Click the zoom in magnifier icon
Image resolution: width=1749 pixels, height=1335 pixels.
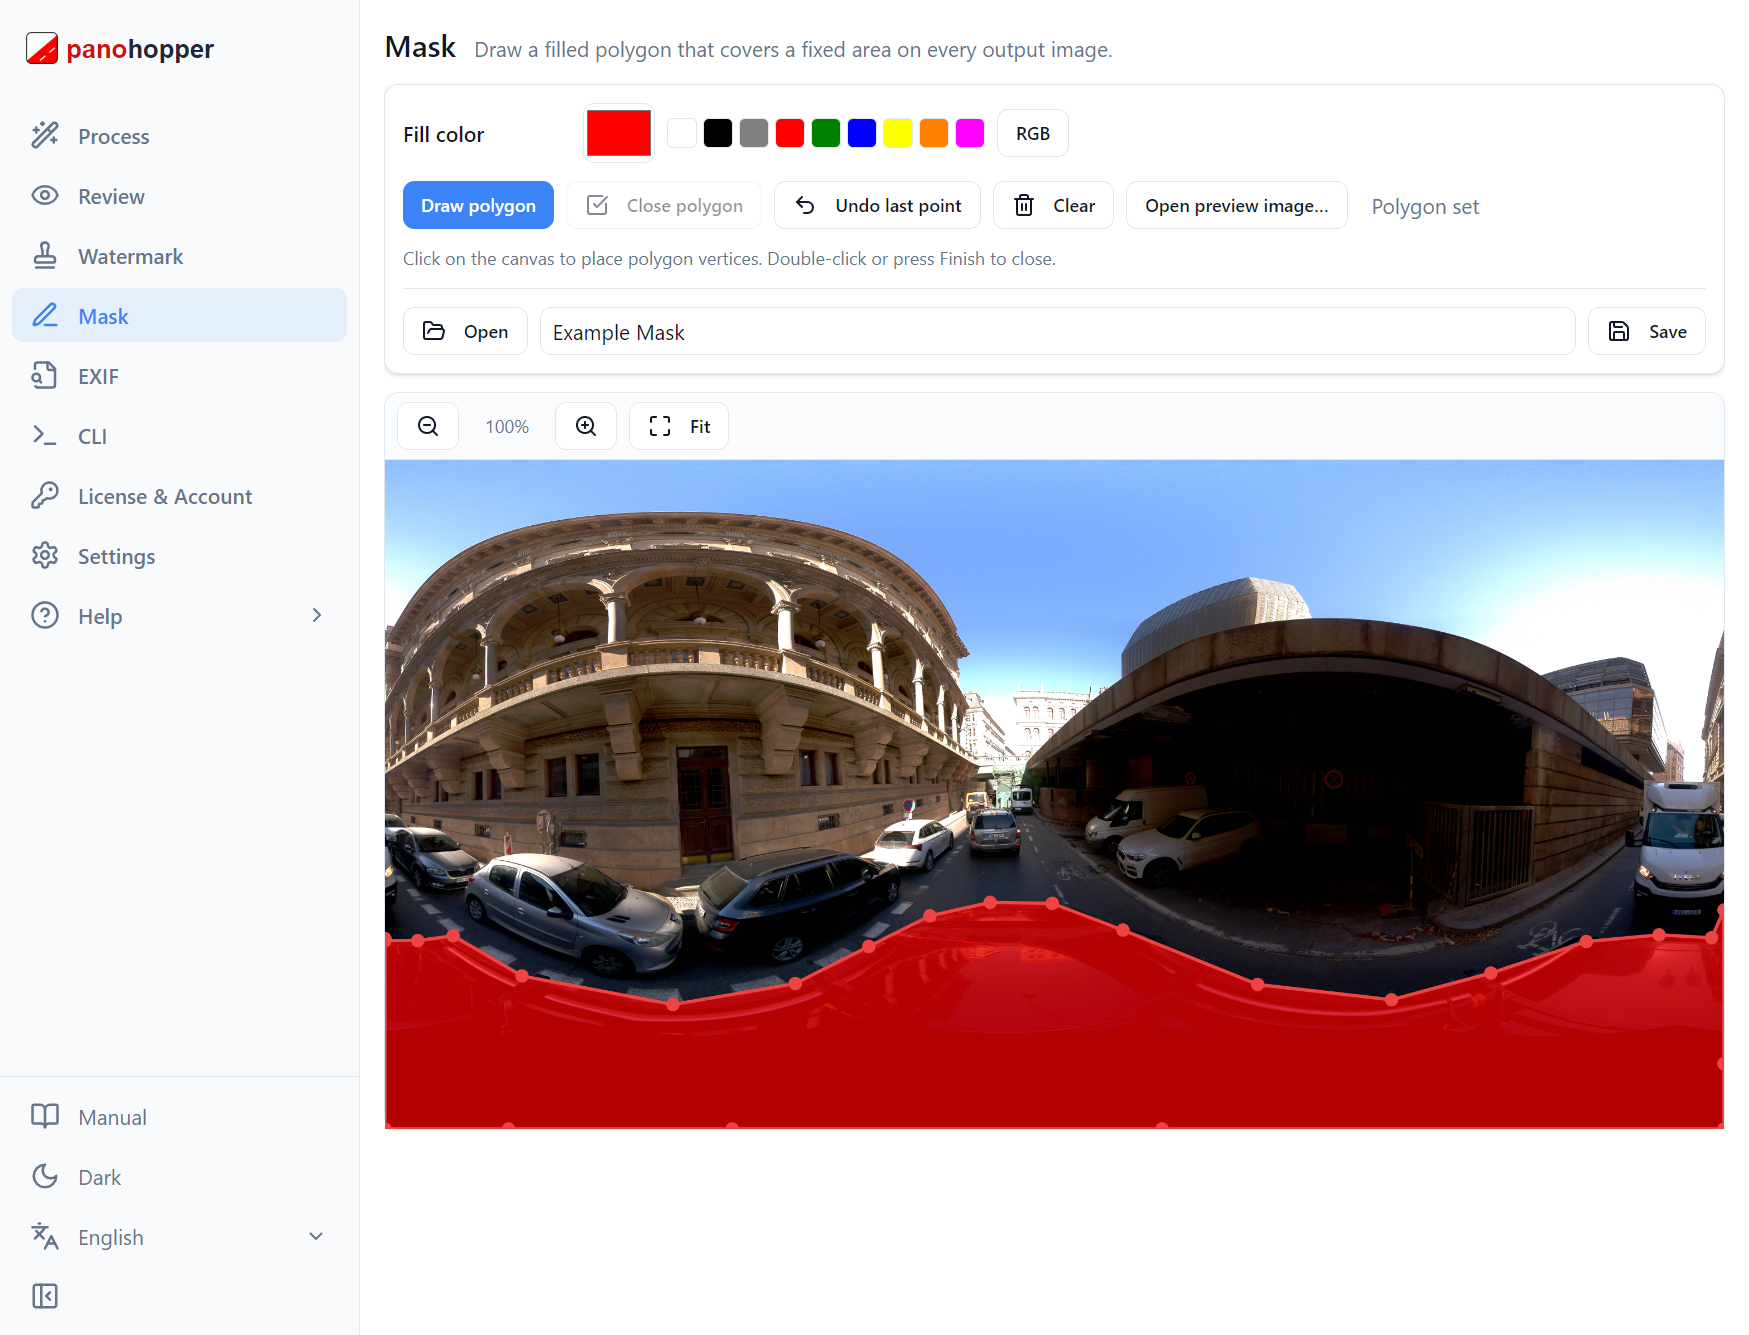[586, 426]
